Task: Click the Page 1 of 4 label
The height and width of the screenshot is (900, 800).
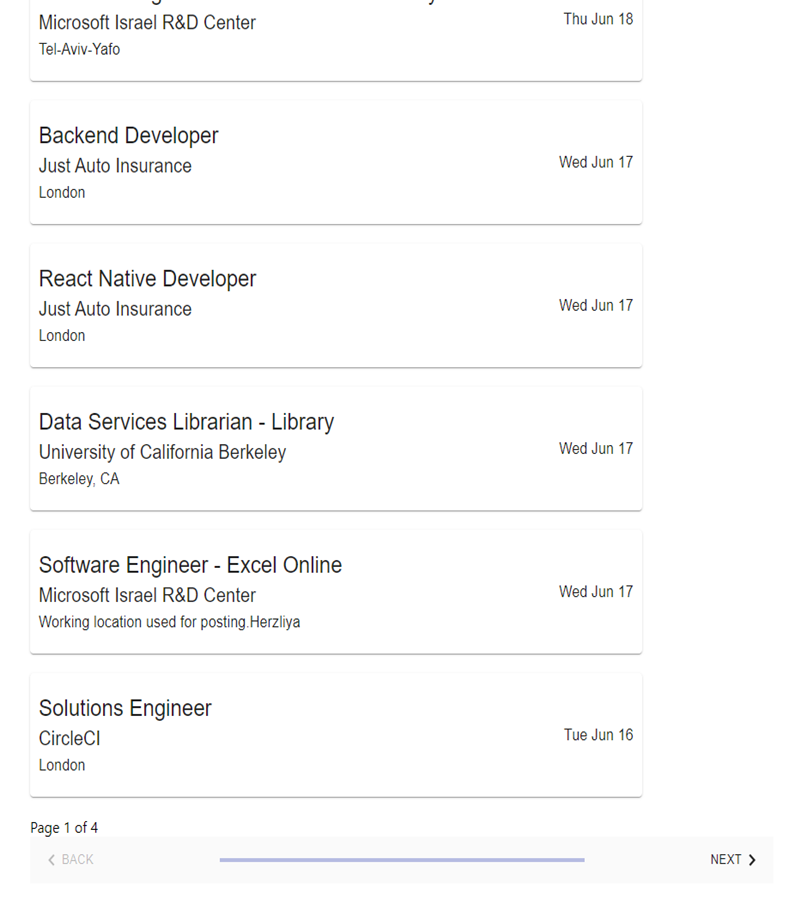Action: click(x=63, y=827)
